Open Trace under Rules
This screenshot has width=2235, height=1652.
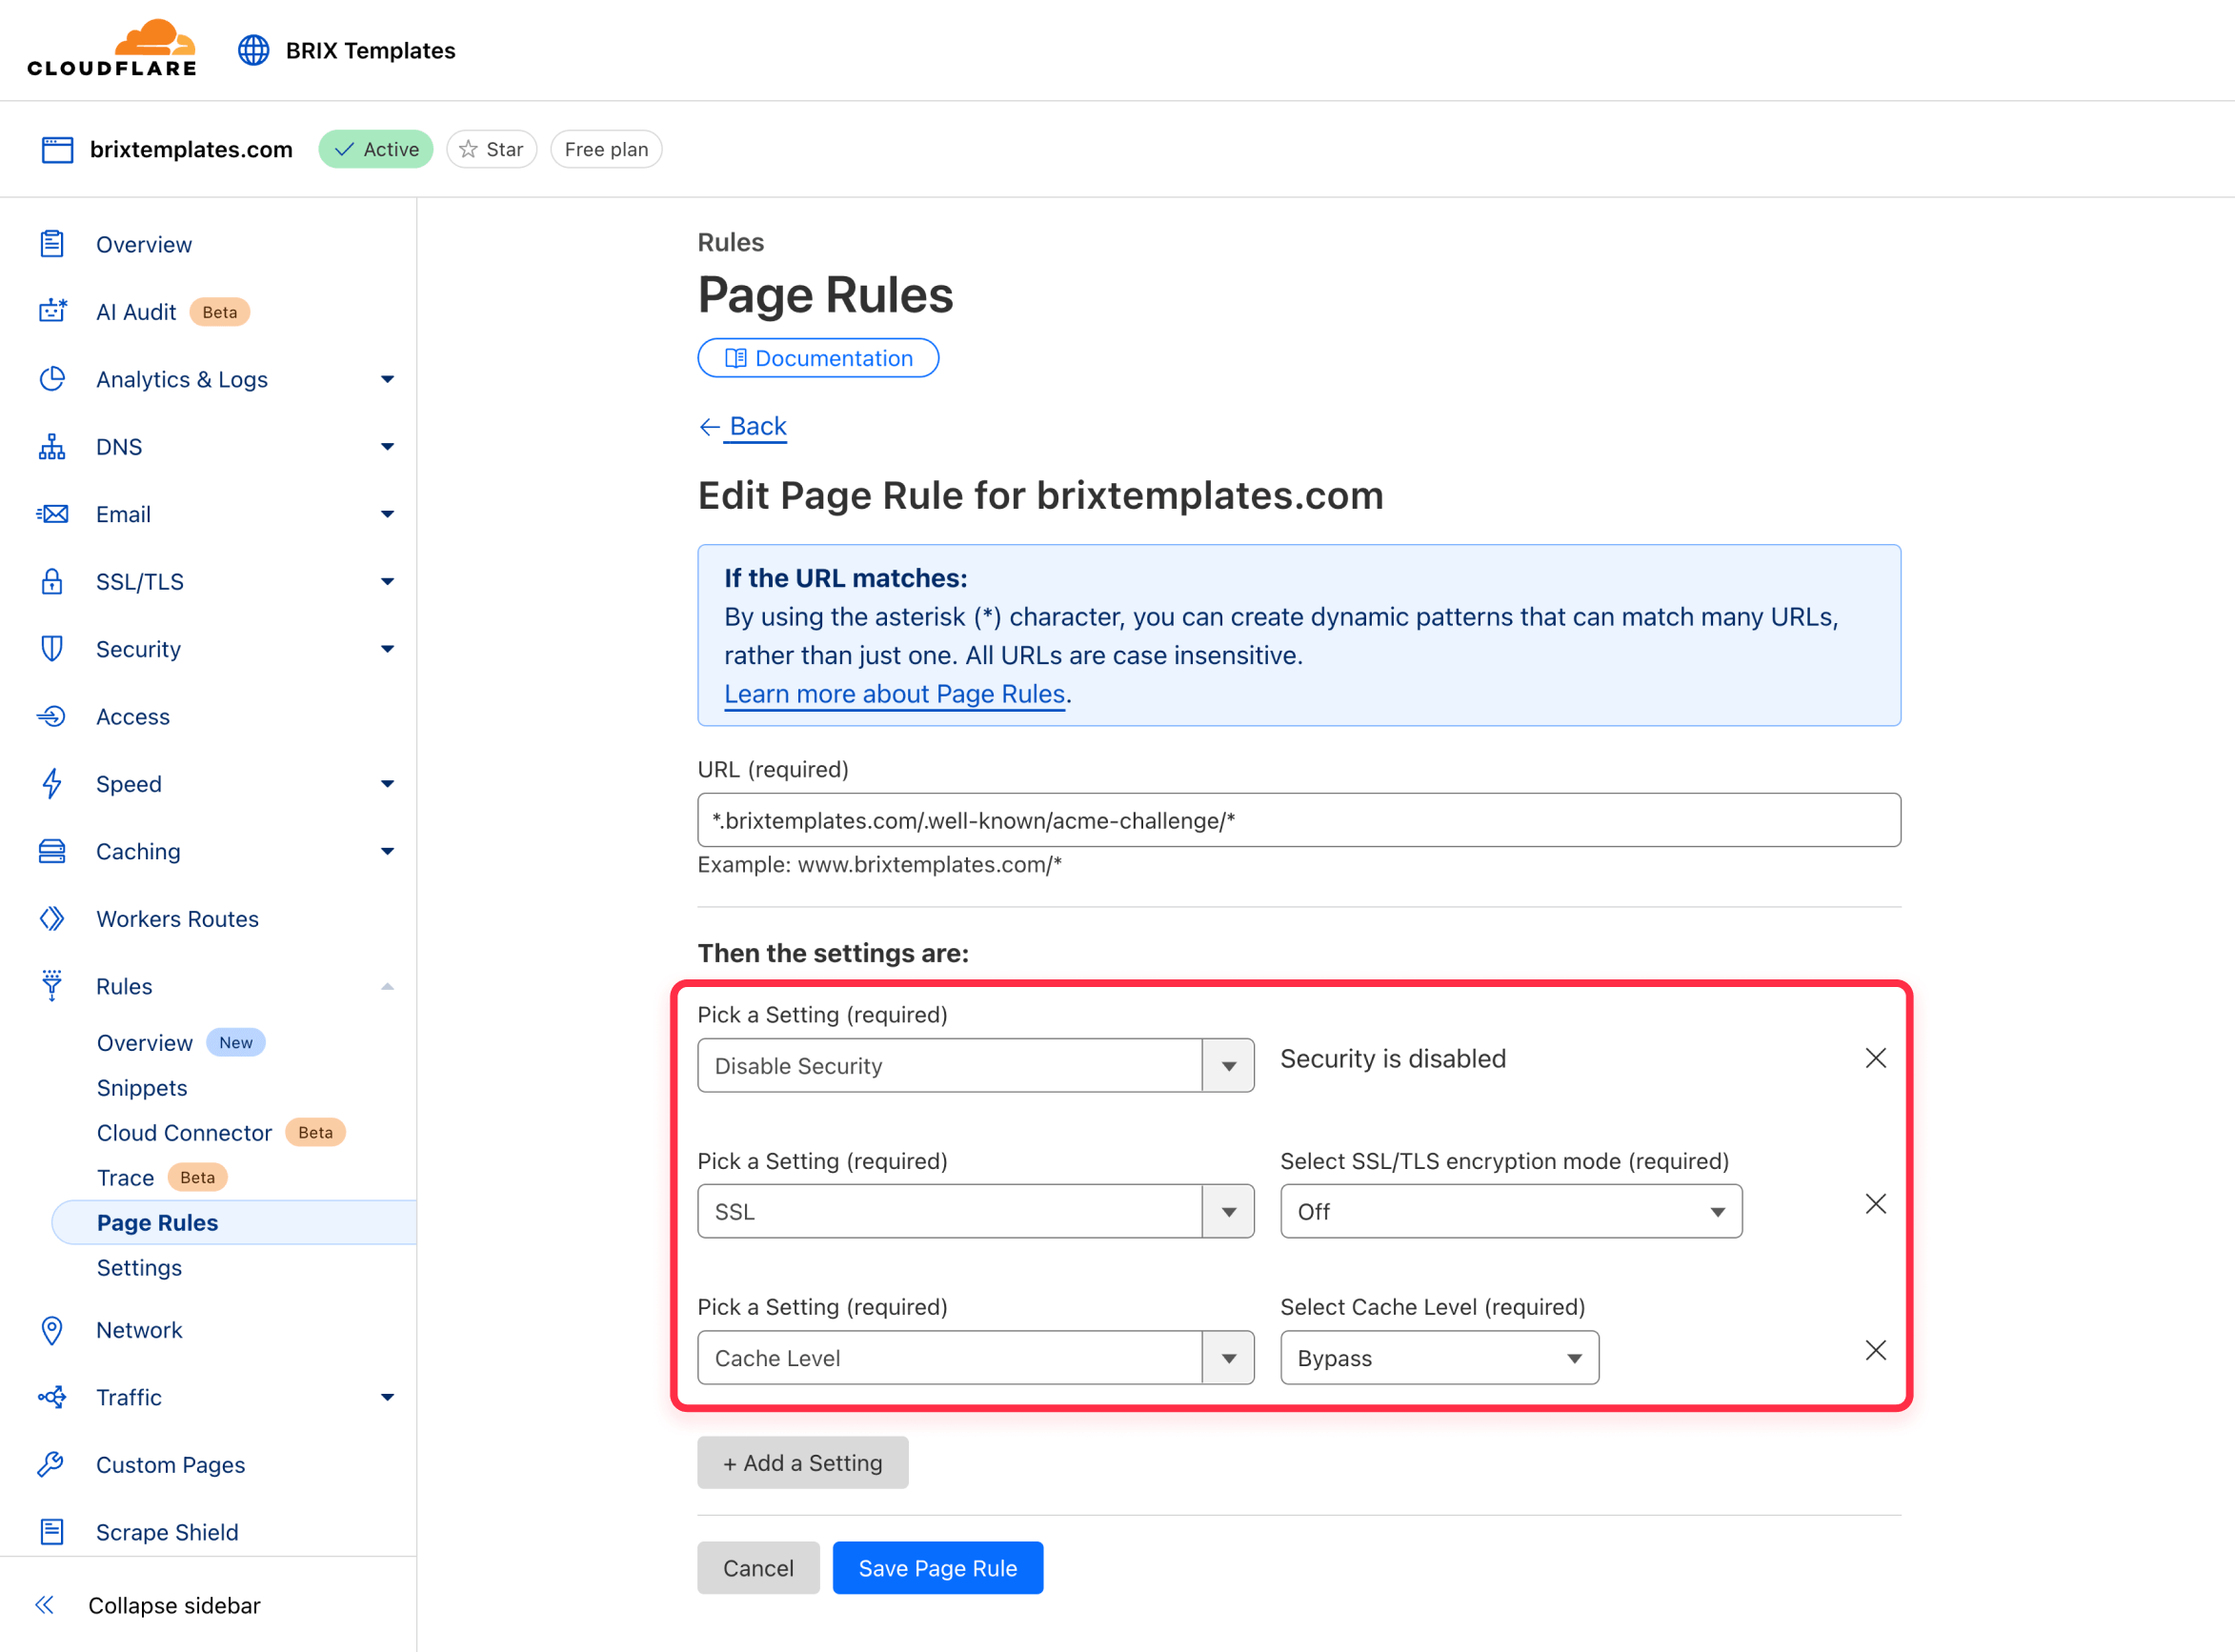[125, 1177]
